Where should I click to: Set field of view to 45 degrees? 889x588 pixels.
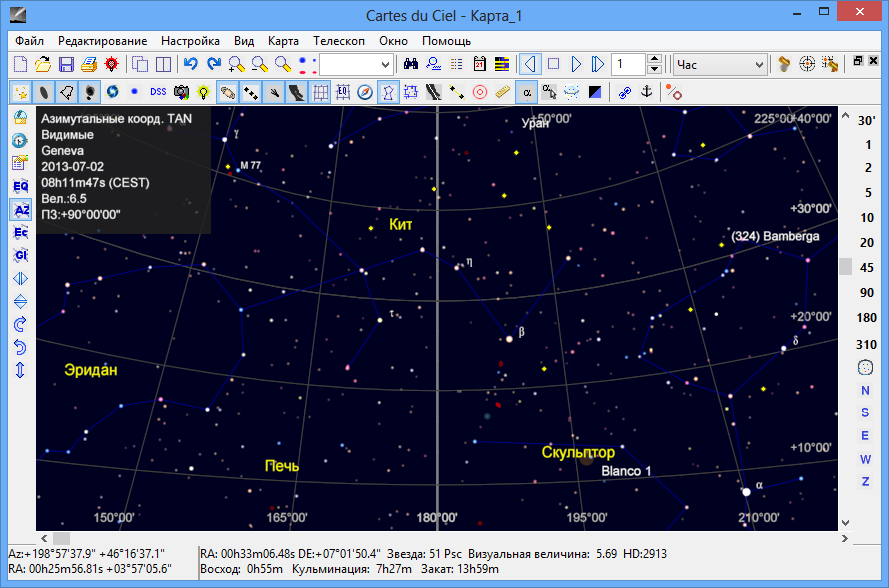[x=866, y=267]
